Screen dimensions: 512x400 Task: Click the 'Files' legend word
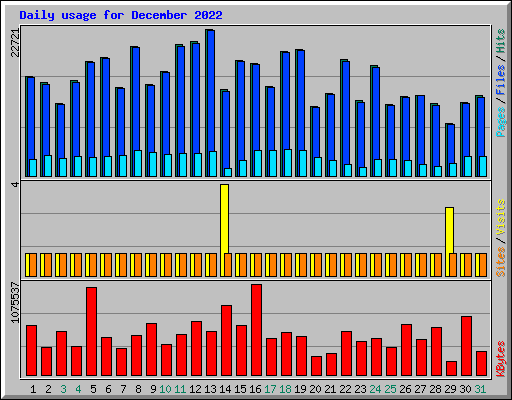[501, 80]
